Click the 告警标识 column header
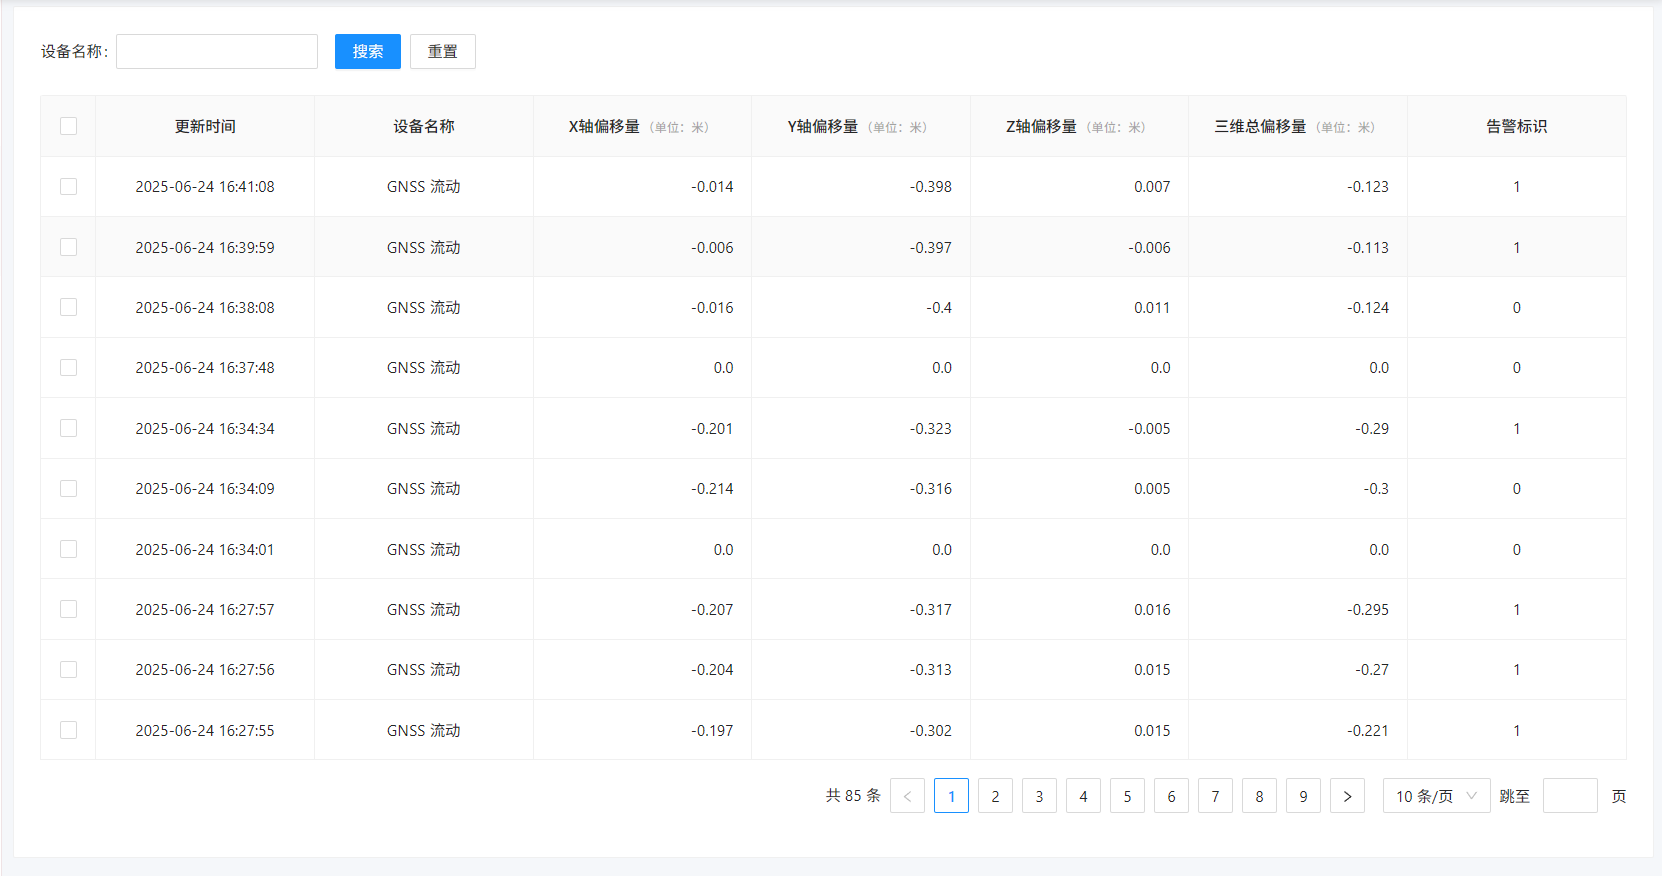Screen dimensions: 1662x876 [1516, 126]
